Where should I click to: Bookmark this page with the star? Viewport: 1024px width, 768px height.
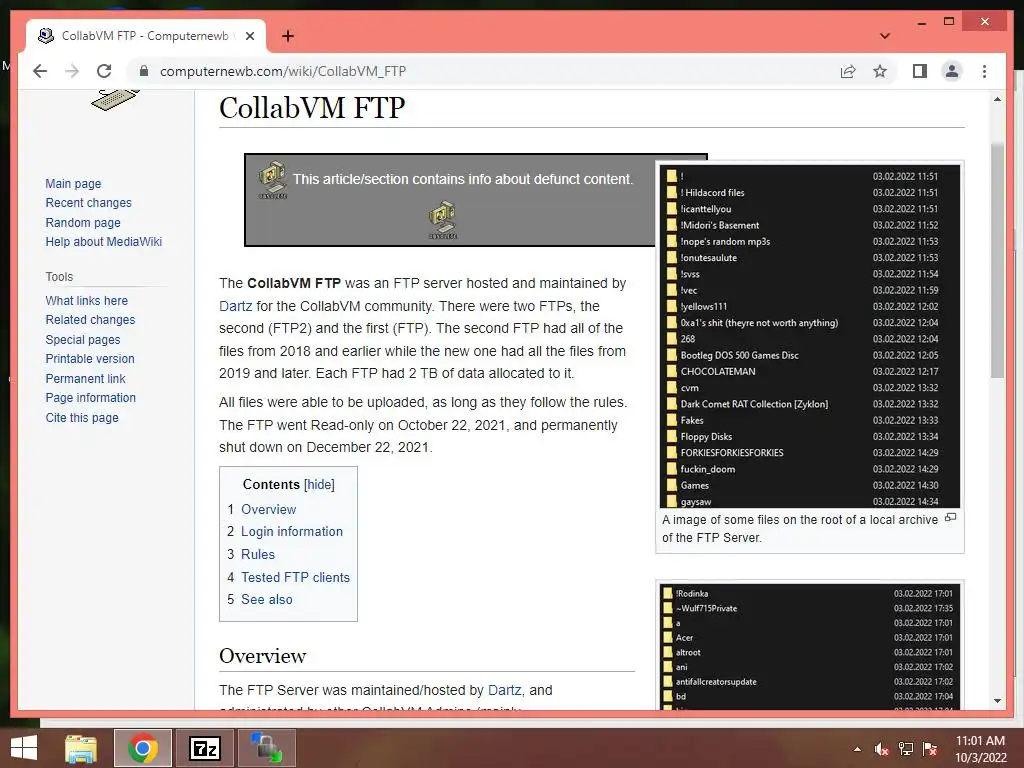tap(880, 71)
